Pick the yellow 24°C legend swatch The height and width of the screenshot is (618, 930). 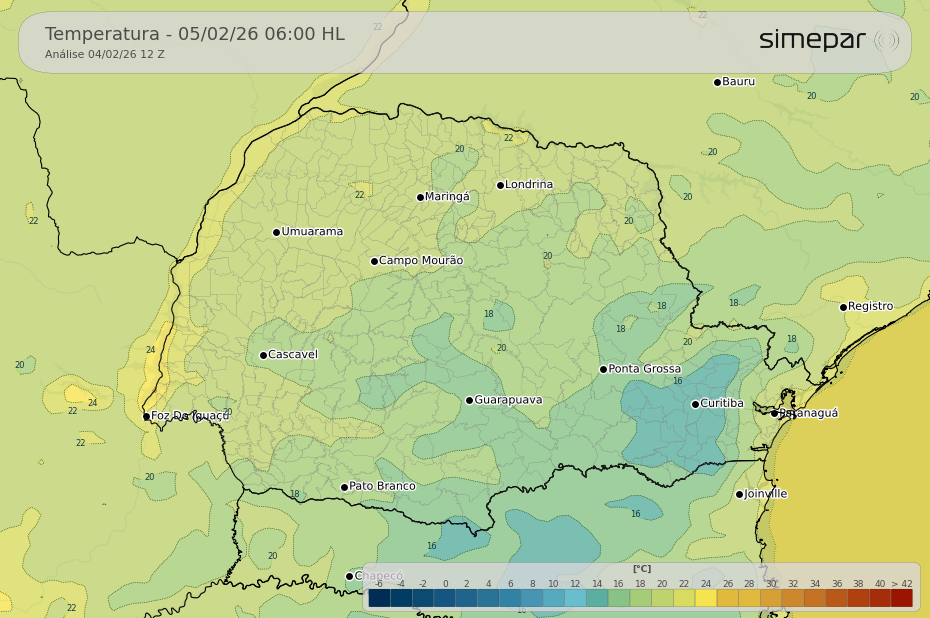(705, 598)
